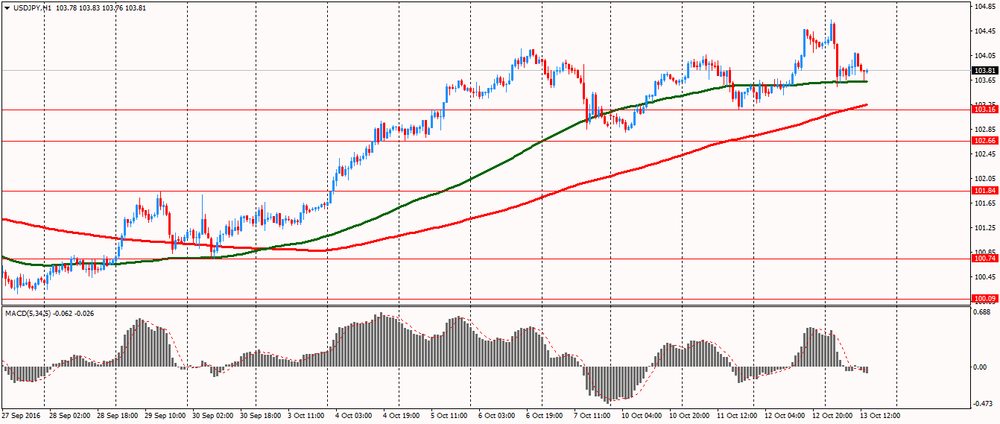Click the 12 Oct 04:00 time label
The width and height of the screenshot is (1000, 424).
(785, 415)
